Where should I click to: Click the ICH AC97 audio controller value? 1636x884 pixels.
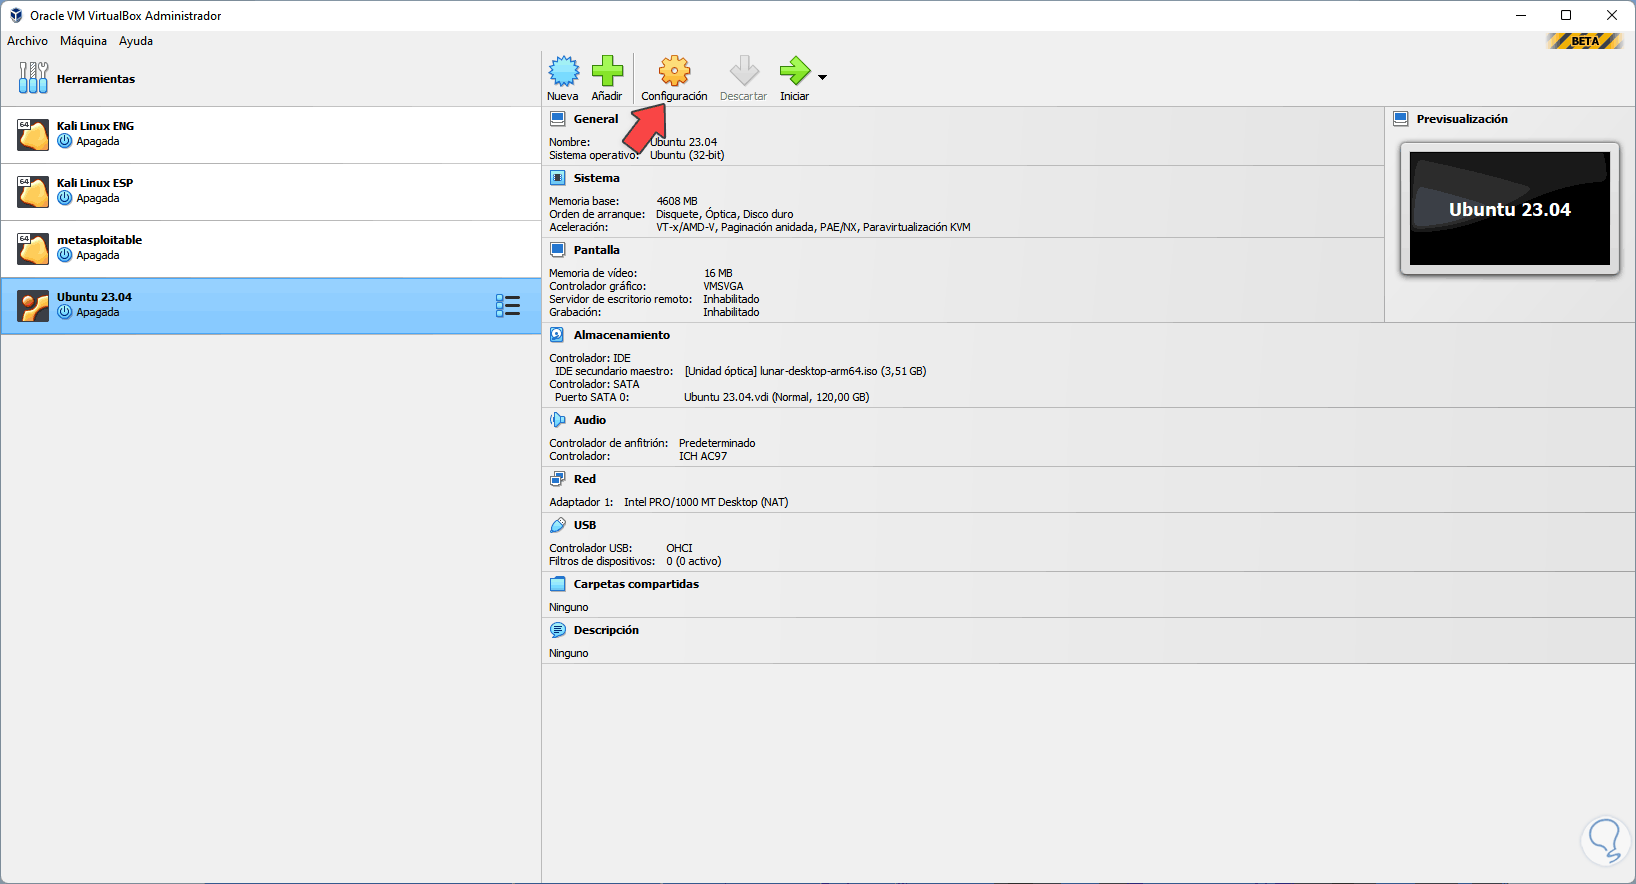(x=703, y=456)
